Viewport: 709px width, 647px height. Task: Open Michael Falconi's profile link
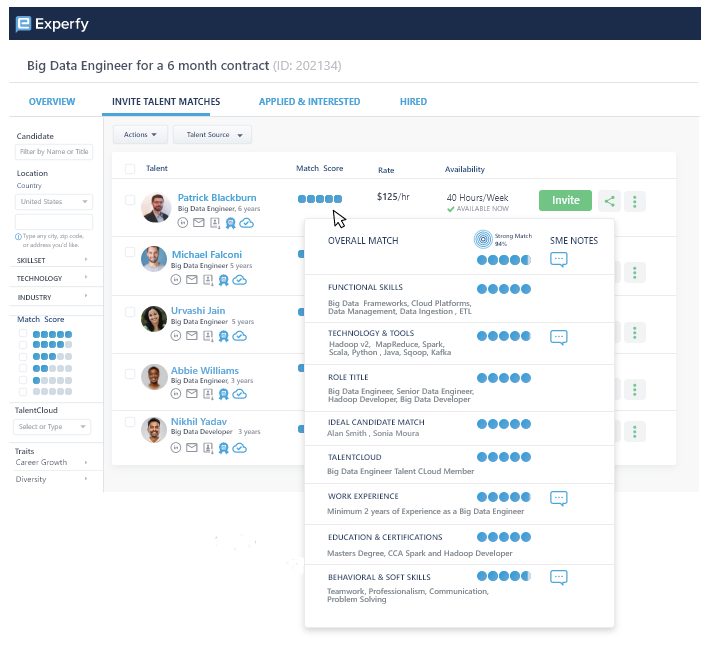click(207, 255)
